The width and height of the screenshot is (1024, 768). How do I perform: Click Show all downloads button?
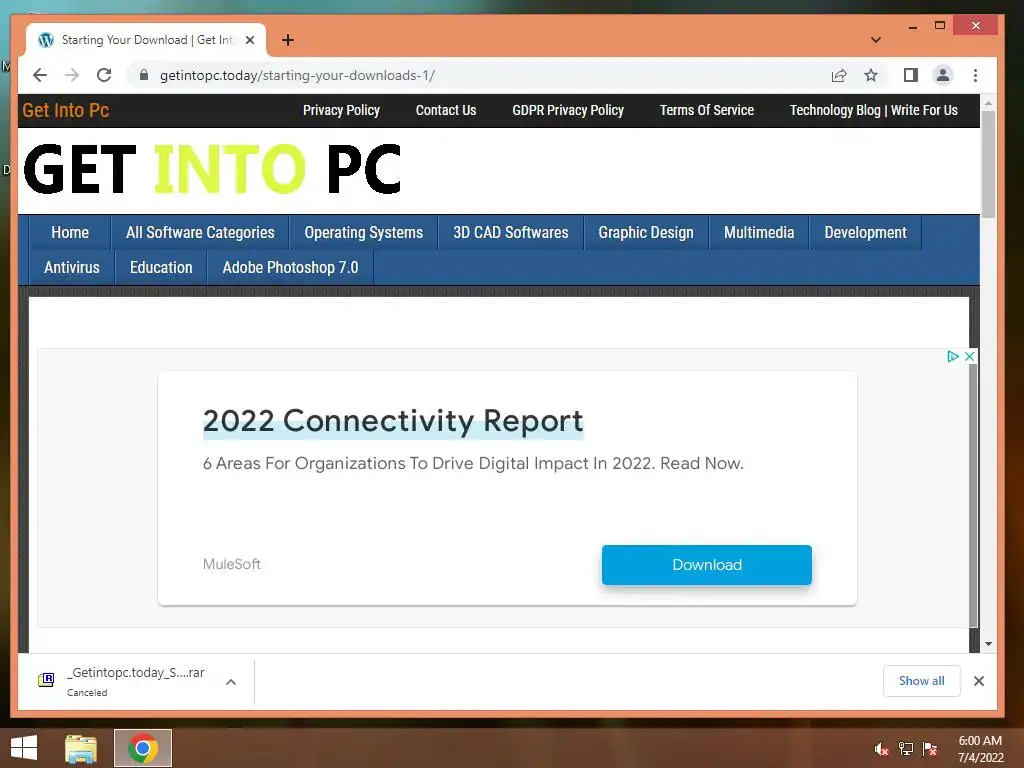[x=921, y=681]
